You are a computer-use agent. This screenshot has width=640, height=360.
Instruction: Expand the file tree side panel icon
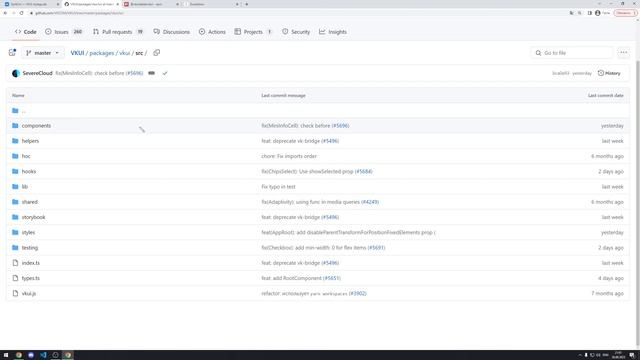tap(12, 53)
